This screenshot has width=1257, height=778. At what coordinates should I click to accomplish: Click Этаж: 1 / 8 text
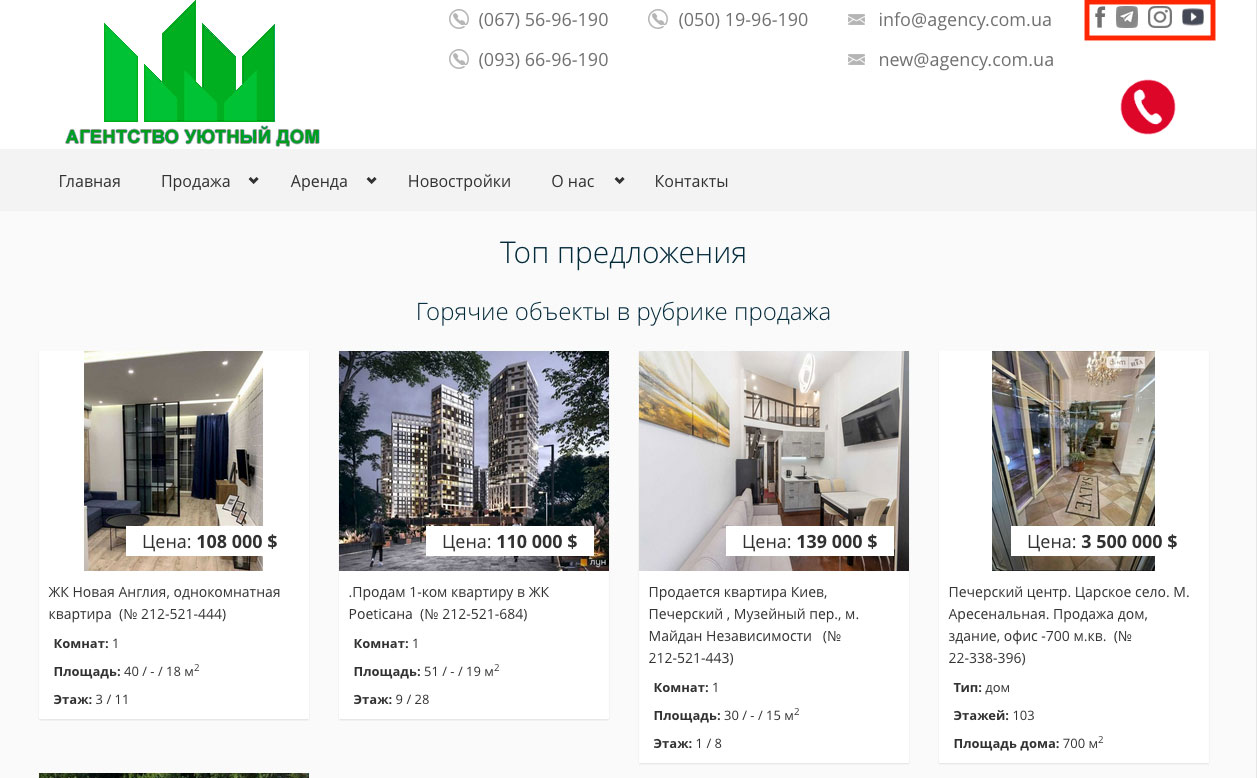(x=687, y=743)
